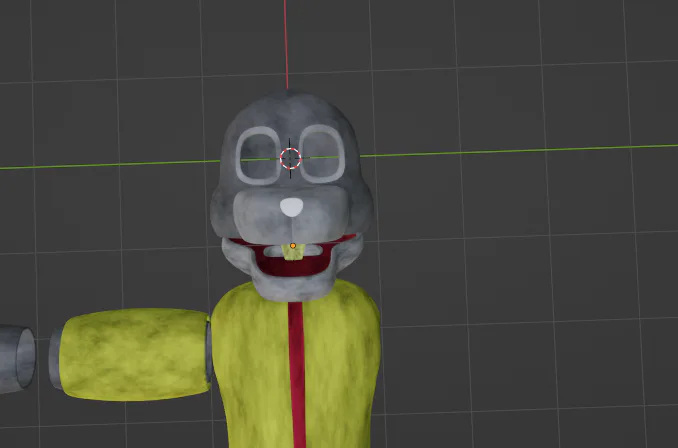Select the red stripe on the torso
Viewport: 678px width, 448px height.
297,374
